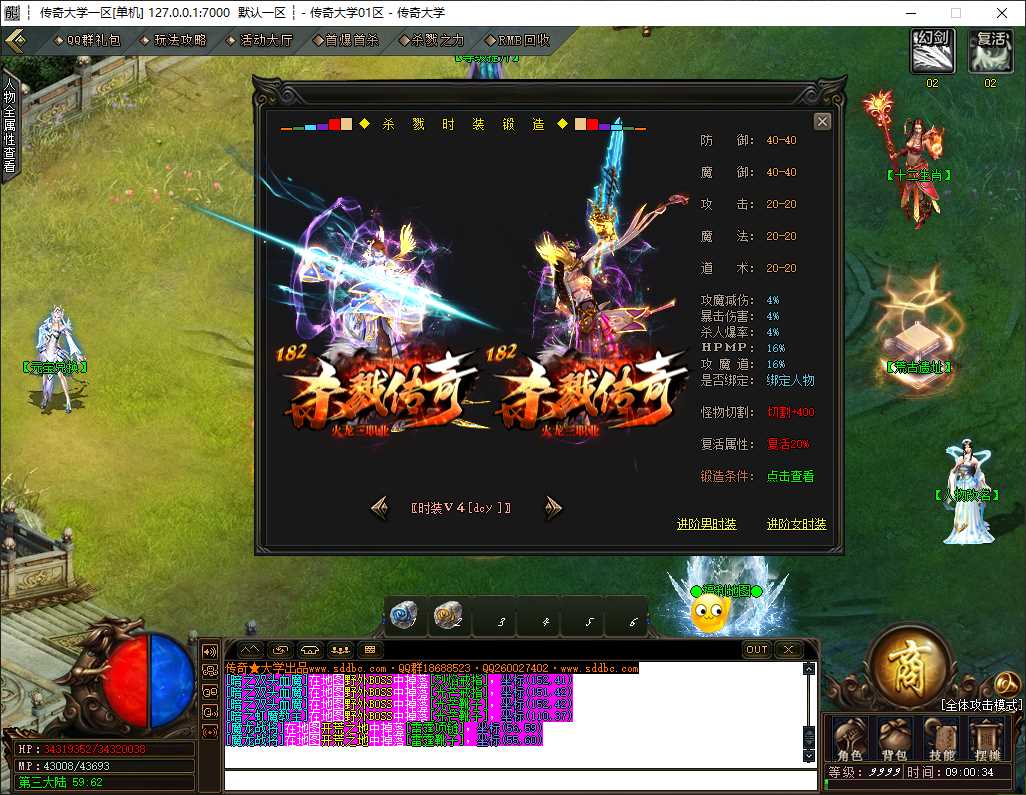Viewport: 1026px width, 795px height.
Task: Show previous costume with left arrow
Action: pyautogui.click(x=380, y=507)
